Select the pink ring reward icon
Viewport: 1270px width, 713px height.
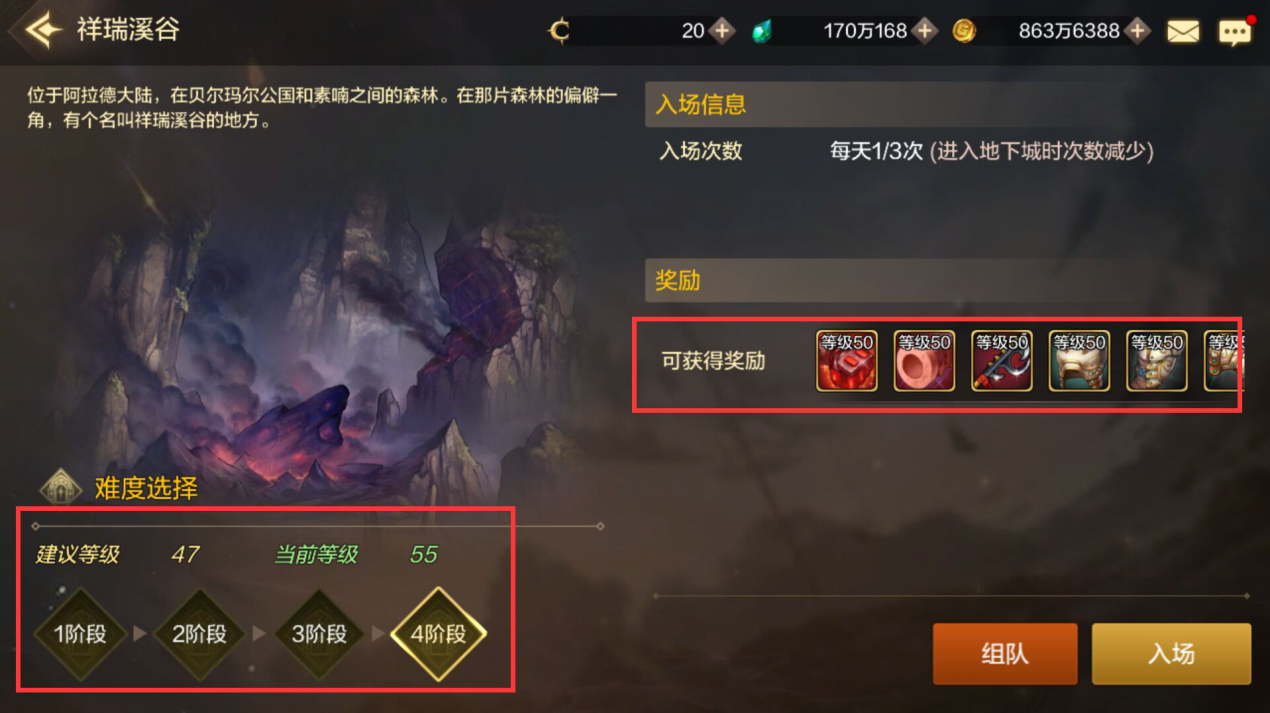pyautogui.click(x=924, y=360)
